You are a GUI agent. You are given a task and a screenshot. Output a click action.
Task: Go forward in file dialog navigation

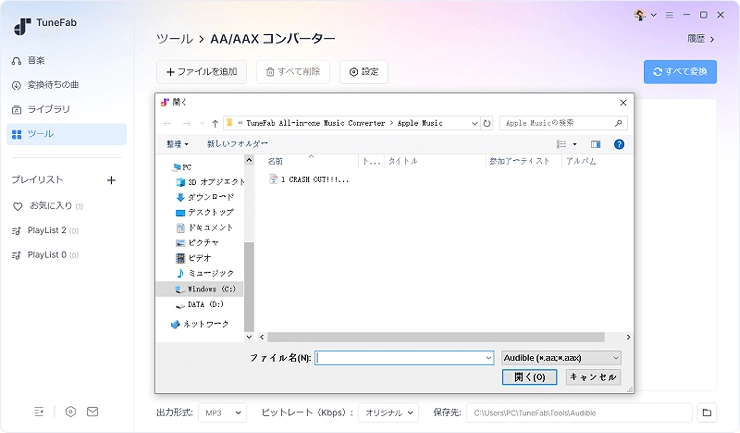[187, 123]
